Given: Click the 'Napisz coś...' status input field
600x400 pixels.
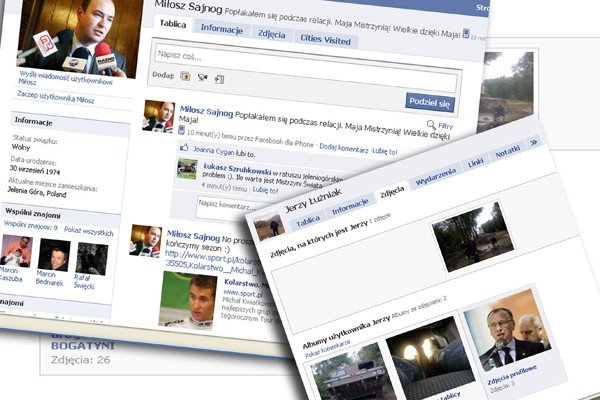Looking at the screenshot, I should coord(306,68).
